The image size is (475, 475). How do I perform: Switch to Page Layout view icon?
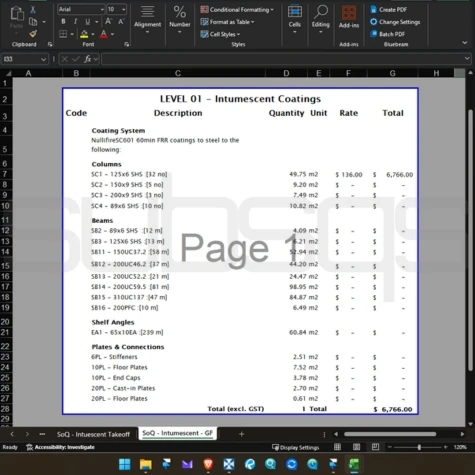pos(356,447)
